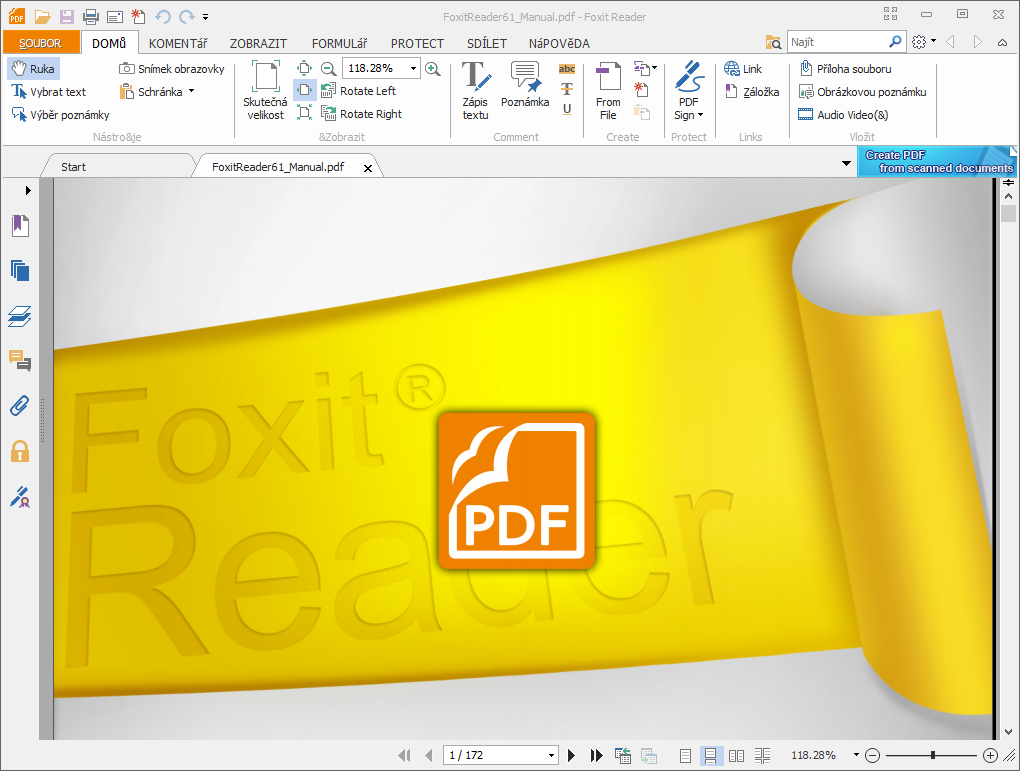The image size is (1020, 771).
Task: Open the 1 / 172 page number dropdown
Action: point(551,755)
